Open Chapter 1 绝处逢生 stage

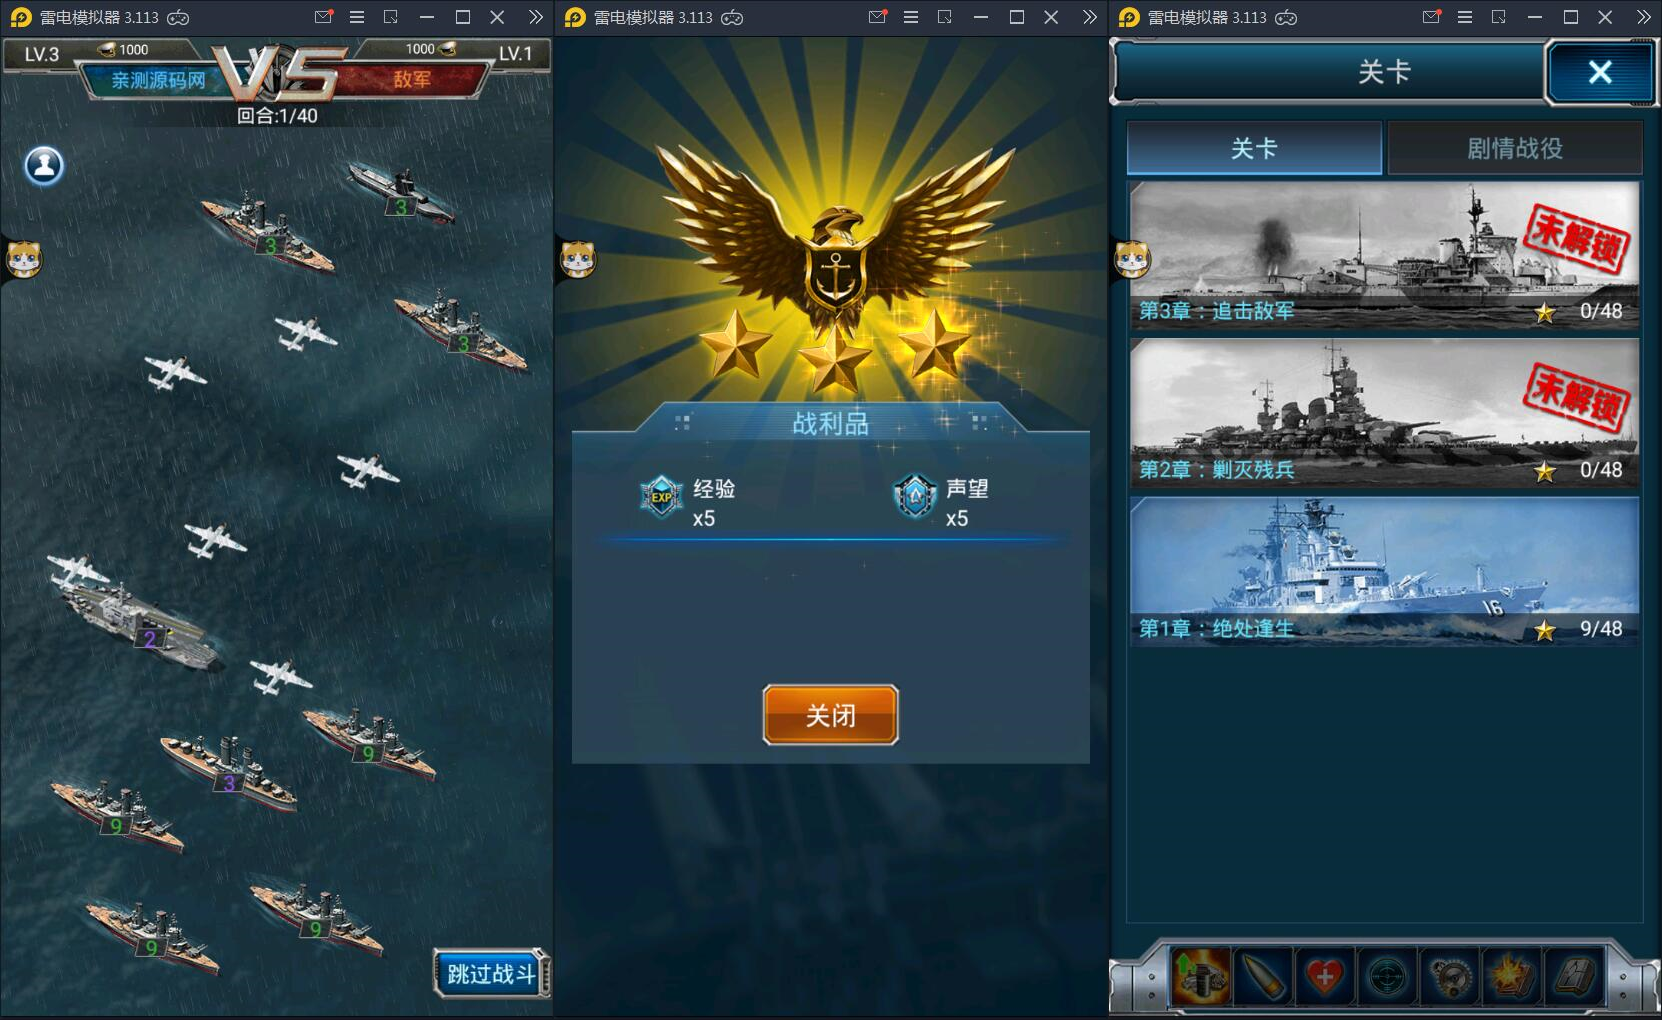(1384, 572)
